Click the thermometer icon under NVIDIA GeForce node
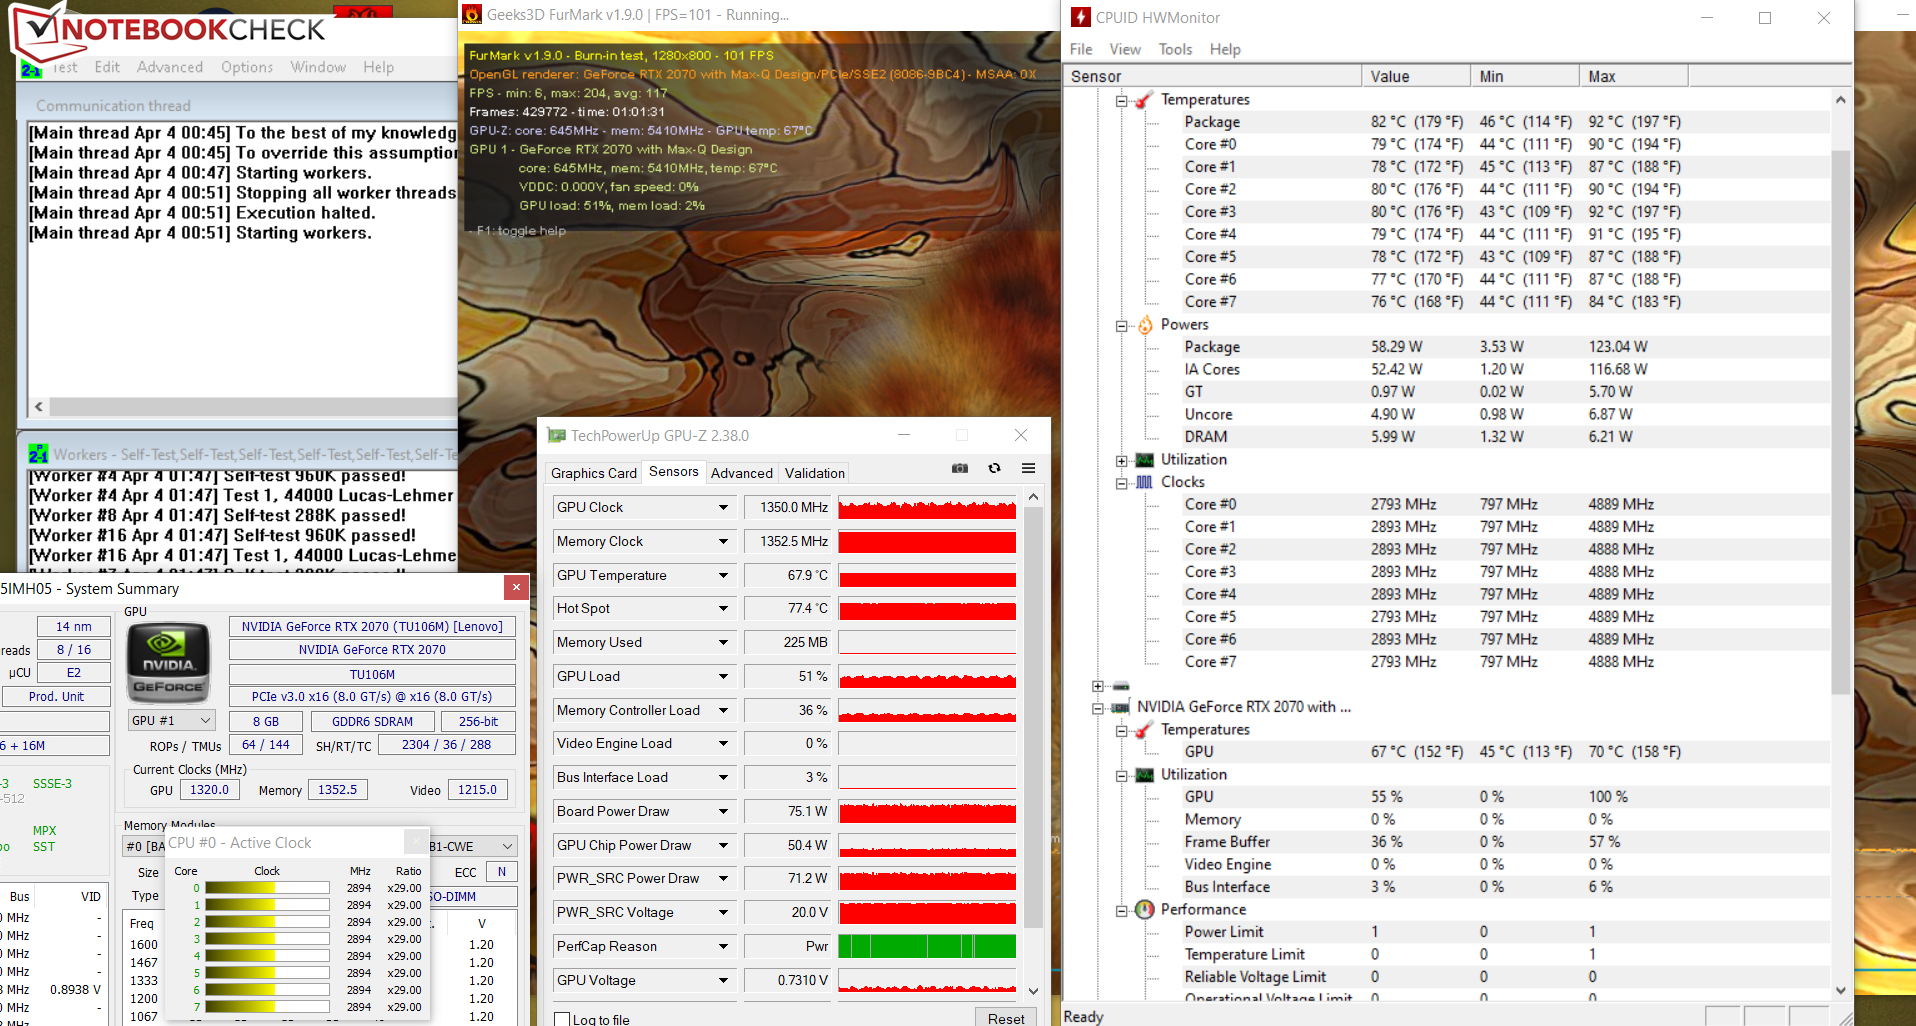The image size is (1916, 1026). (x=1145, y=729)
